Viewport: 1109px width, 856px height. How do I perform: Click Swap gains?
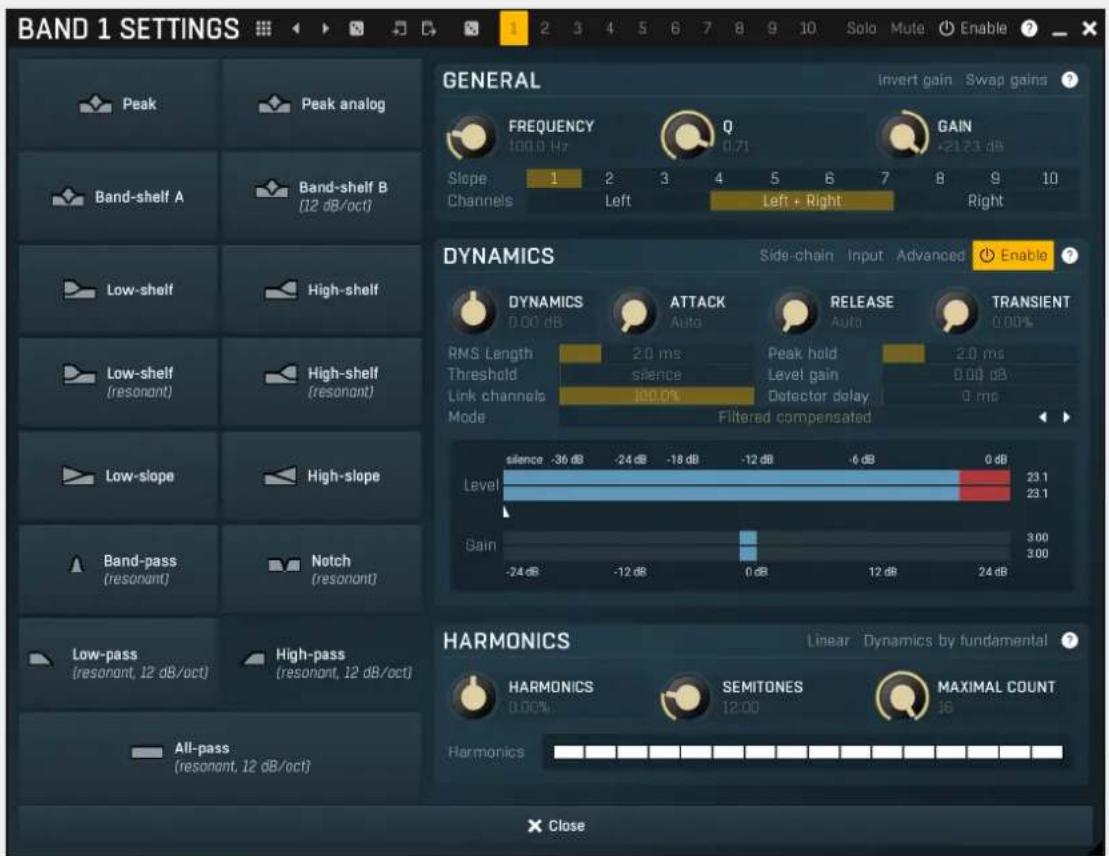click(1006, 80)
